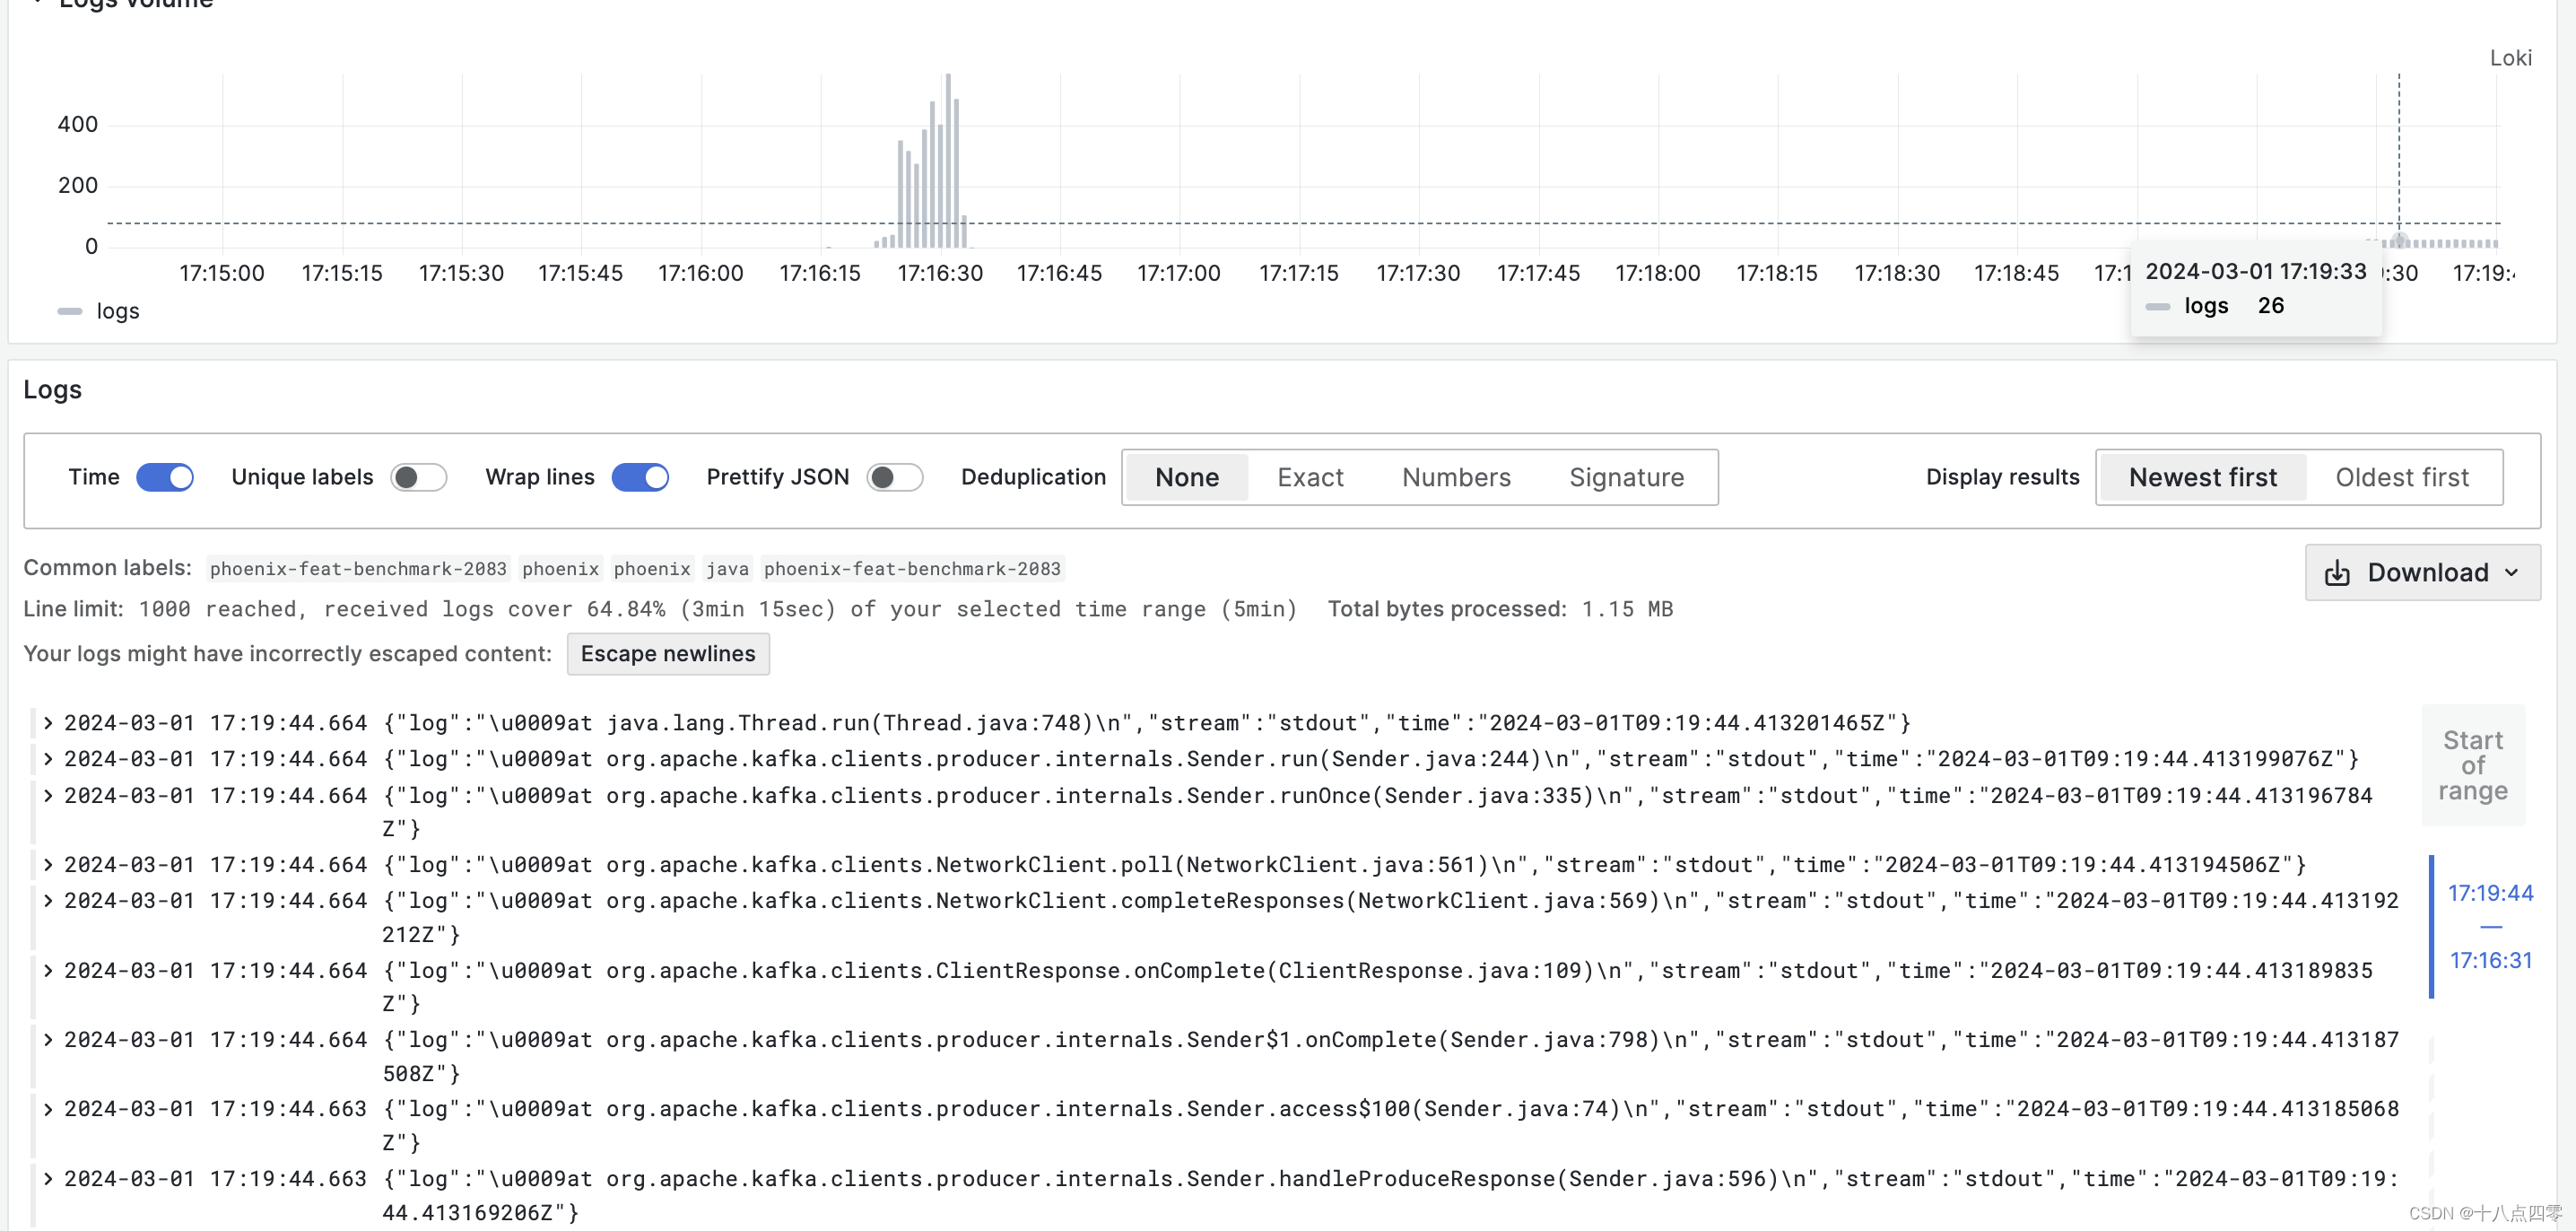Screen dimensions: 2576x1231
Task: Expand the Sender.runOnce log entry
Action: click(47, 796)
